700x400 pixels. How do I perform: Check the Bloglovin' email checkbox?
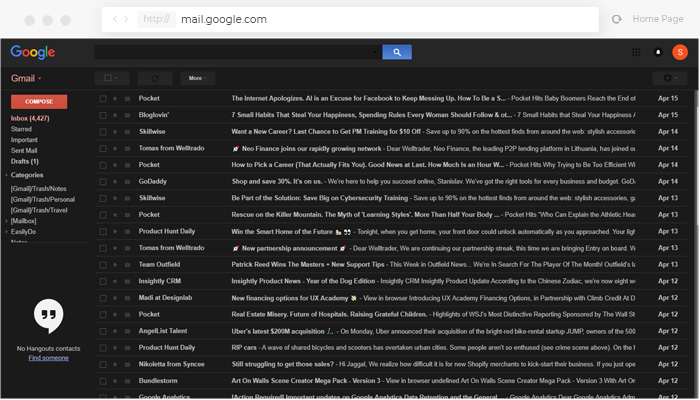[103, 115]
